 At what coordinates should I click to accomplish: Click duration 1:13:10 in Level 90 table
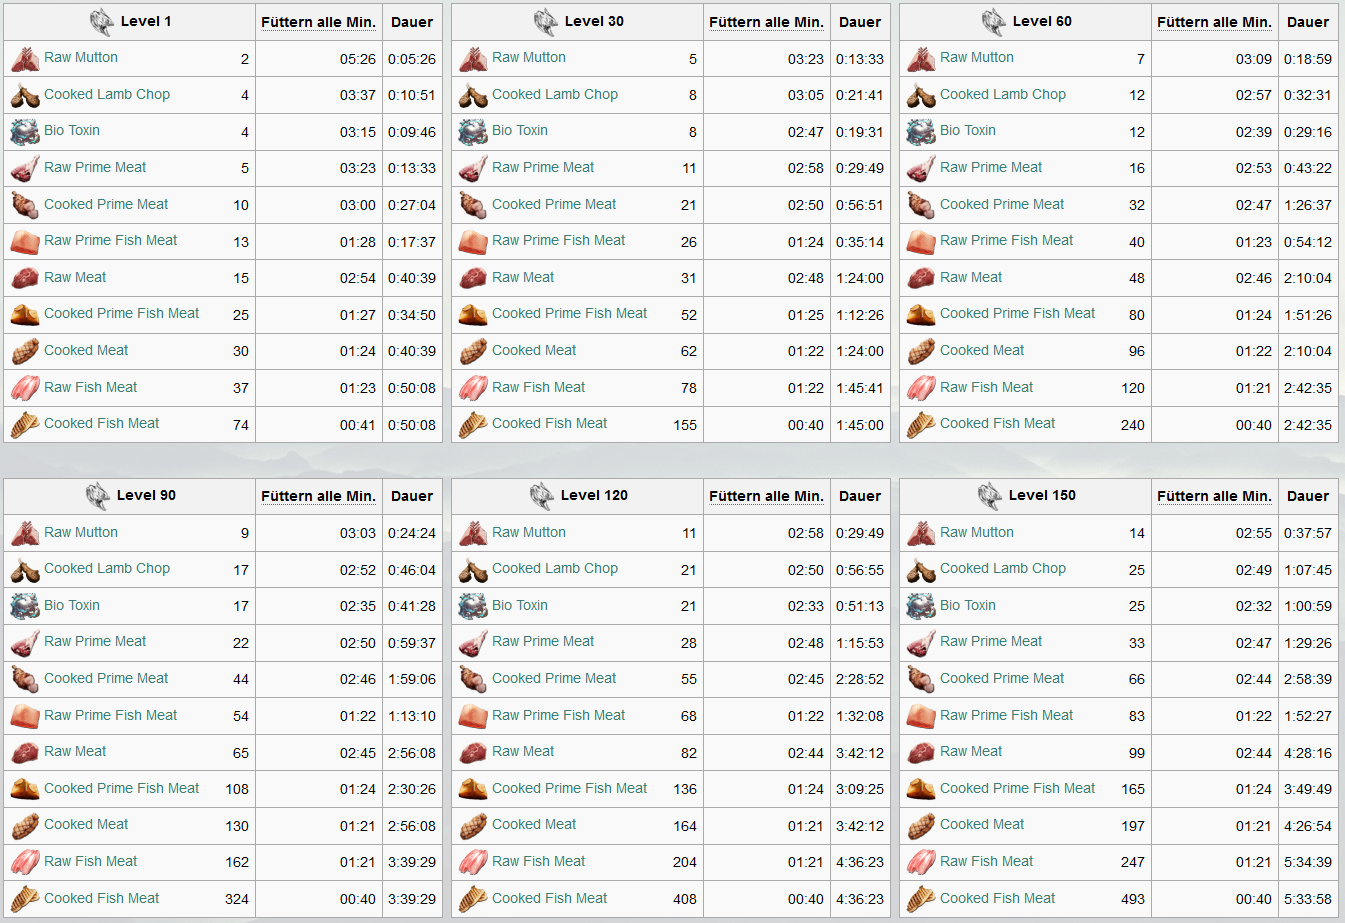pos(412,716)
